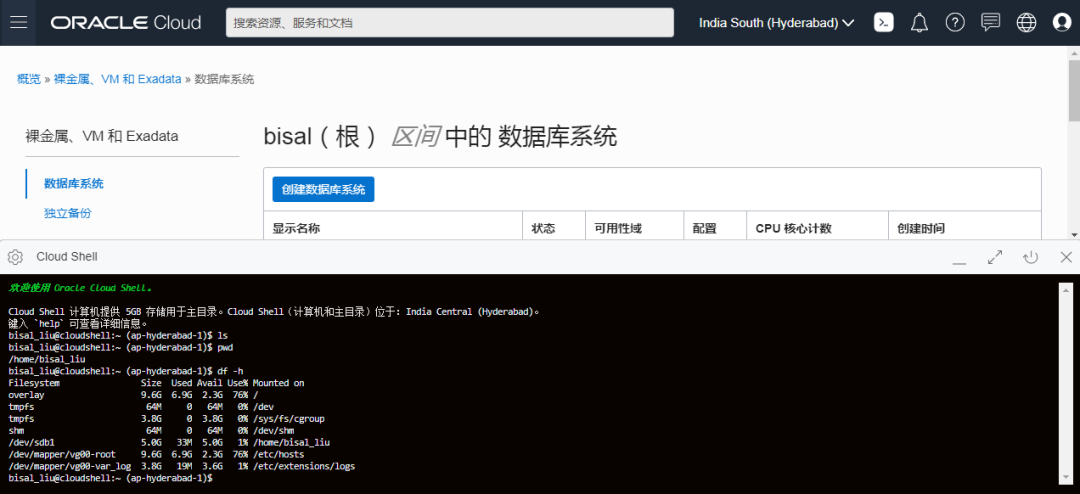Viewport: 1080px width, 494px height.
Task: Restart Cloud Shell with the power icon
Action: 1030,257
